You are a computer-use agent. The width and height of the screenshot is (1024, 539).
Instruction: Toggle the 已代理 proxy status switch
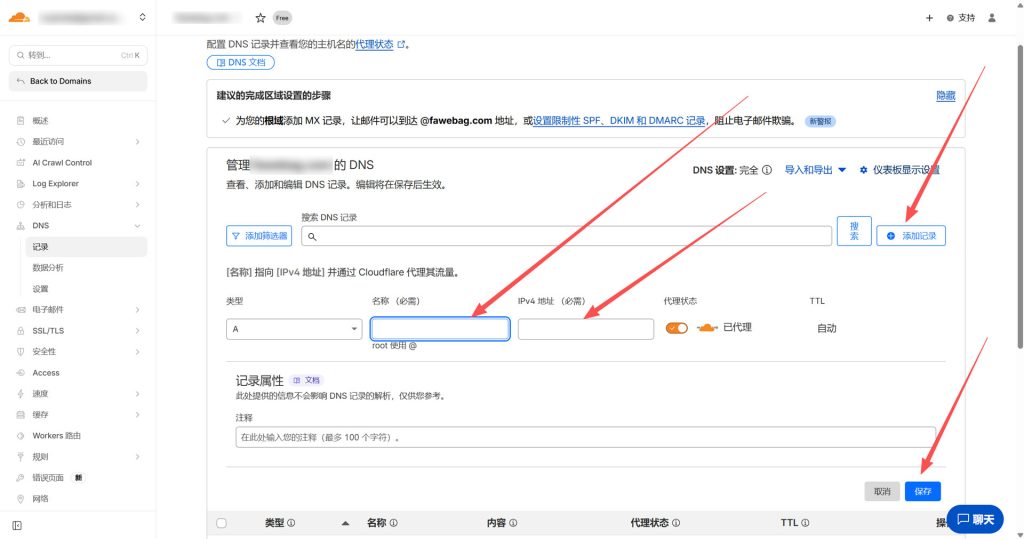click(677, 328)
